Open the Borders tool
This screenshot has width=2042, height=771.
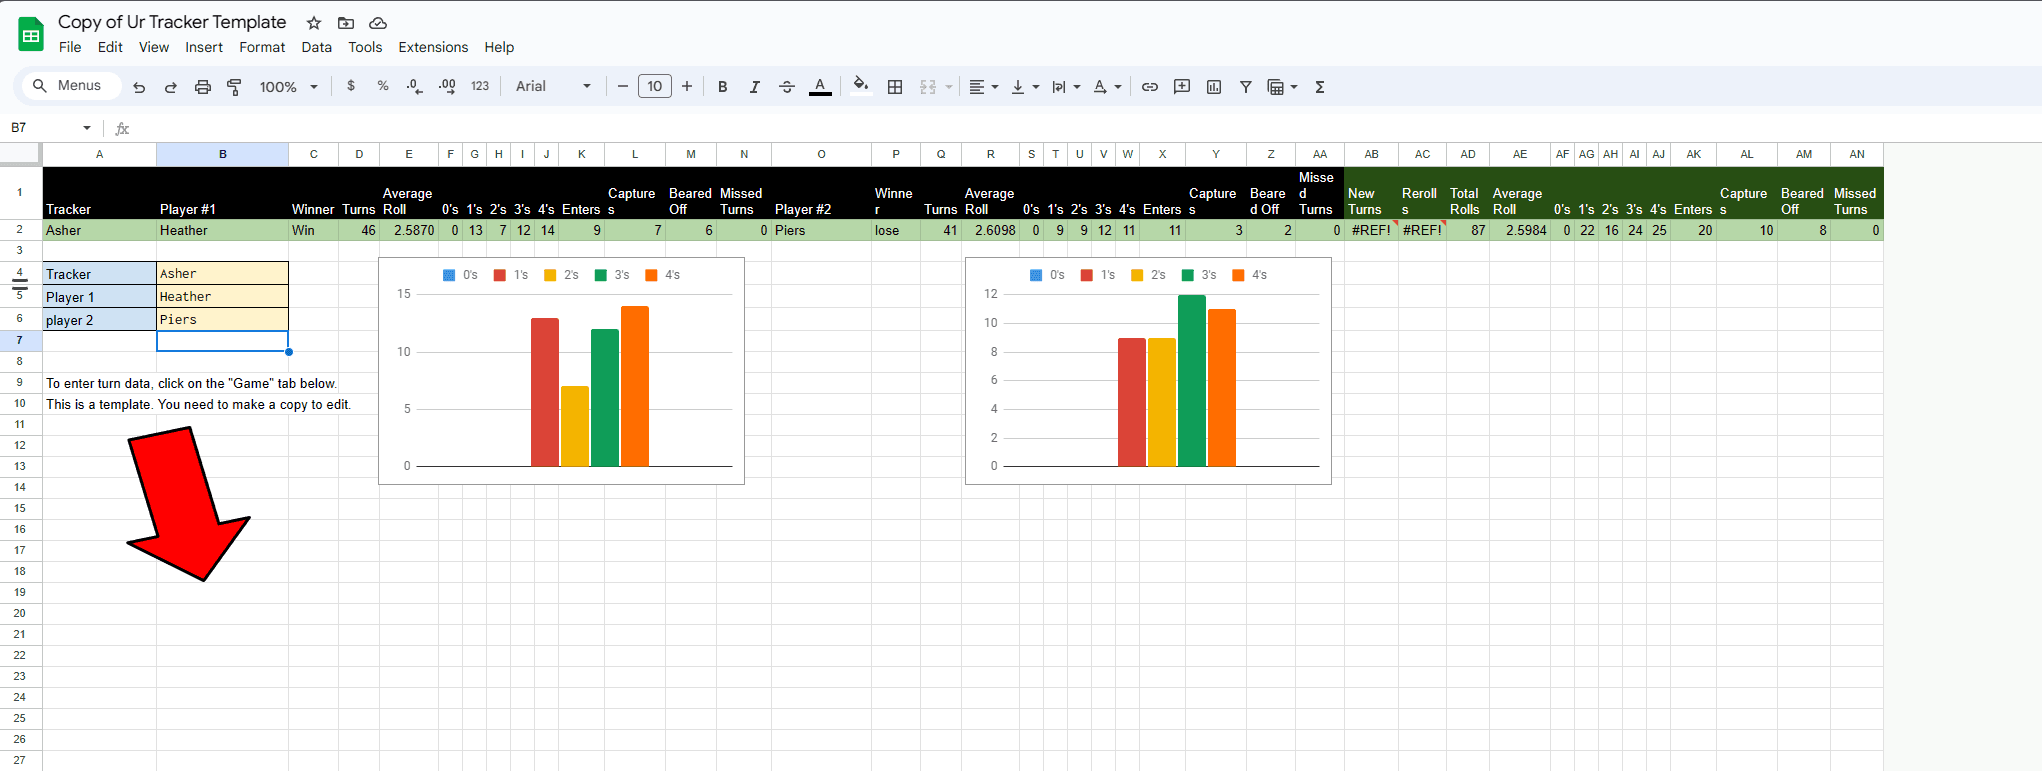point(895,87)
